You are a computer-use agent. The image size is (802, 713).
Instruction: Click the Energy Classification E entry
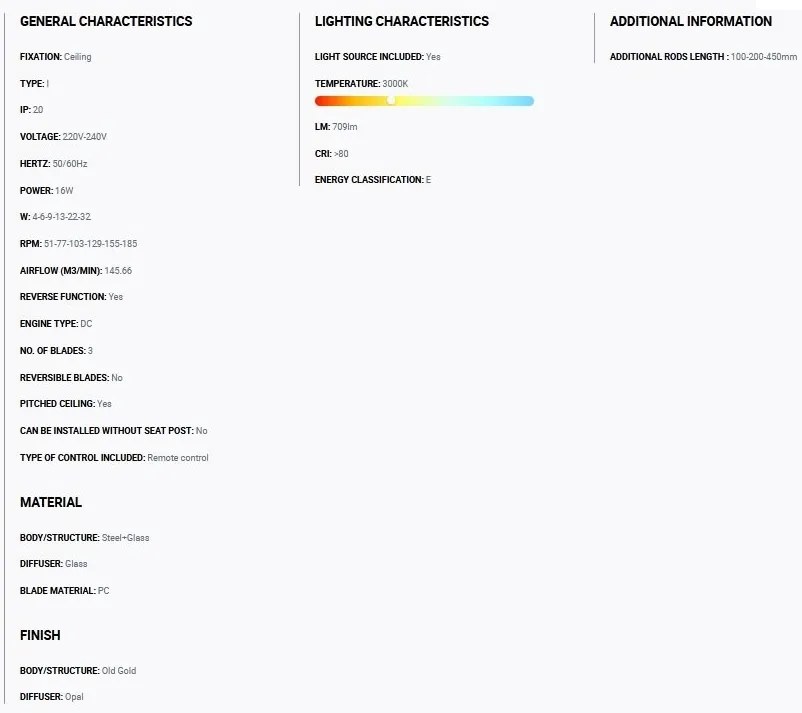click(373, 180)
